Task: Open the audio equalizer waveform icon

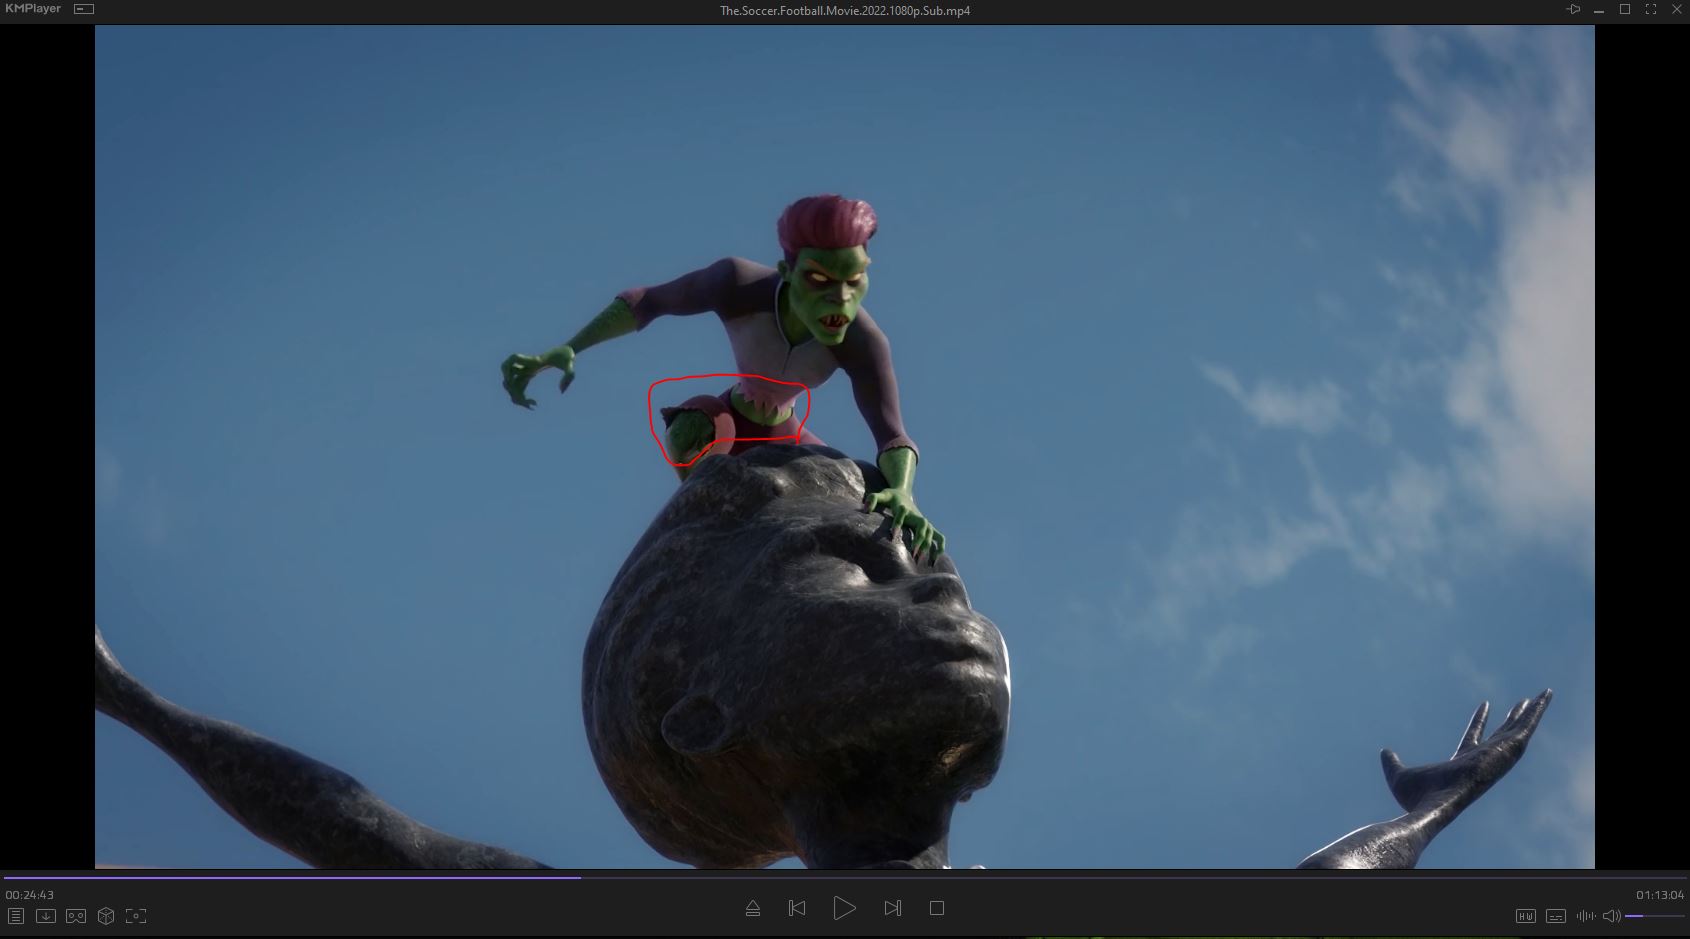Action: 1586,916
